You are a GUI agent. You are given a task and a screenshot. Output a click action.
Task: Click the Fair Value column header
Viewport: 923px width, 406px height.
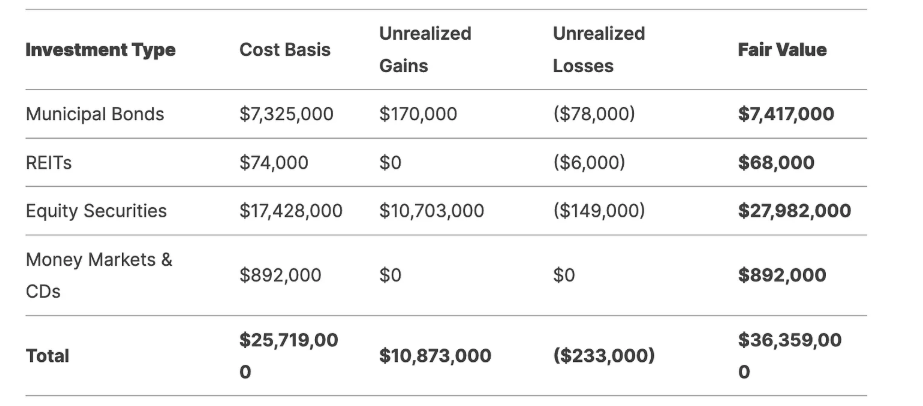(x=782, y=50)
